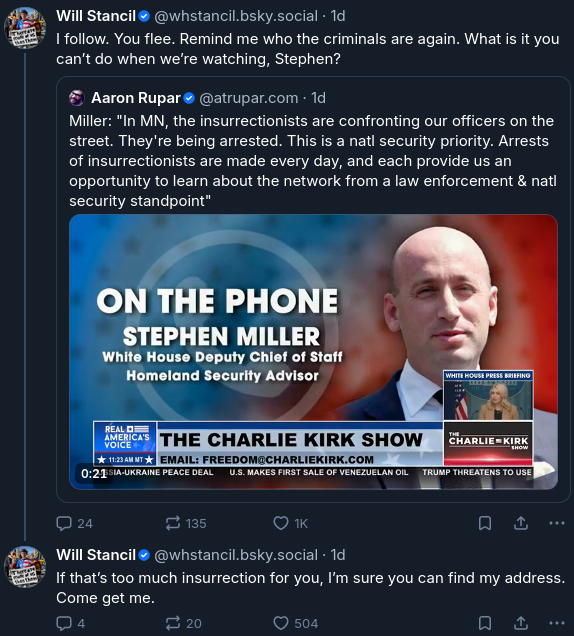Open the @whstancil.bsky.social handle on first post

coord(236,16)
